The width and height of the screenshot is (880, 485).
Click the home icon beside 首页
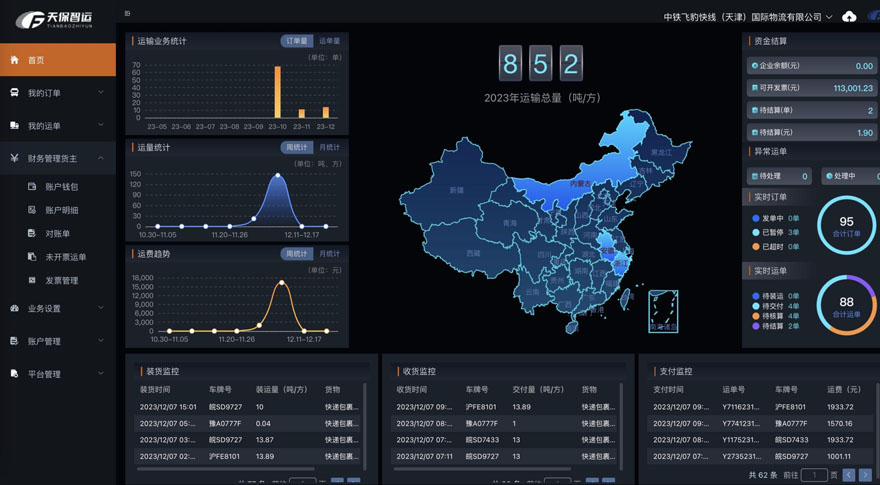click(x=14, y=60)
